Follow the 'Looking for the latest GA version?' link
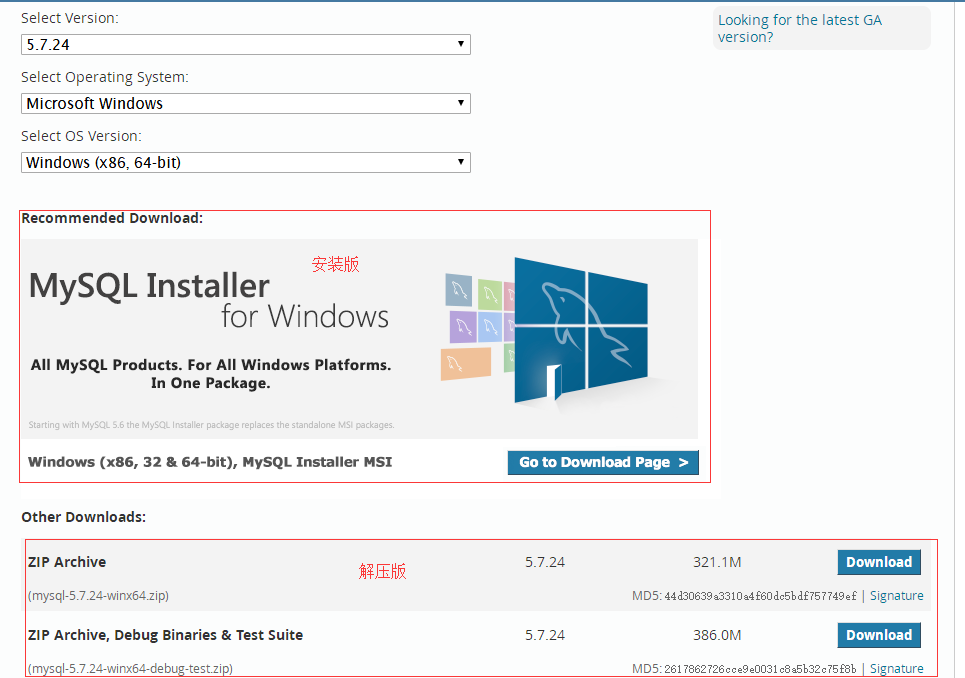965x678 pixels. [x=799, y=28]
